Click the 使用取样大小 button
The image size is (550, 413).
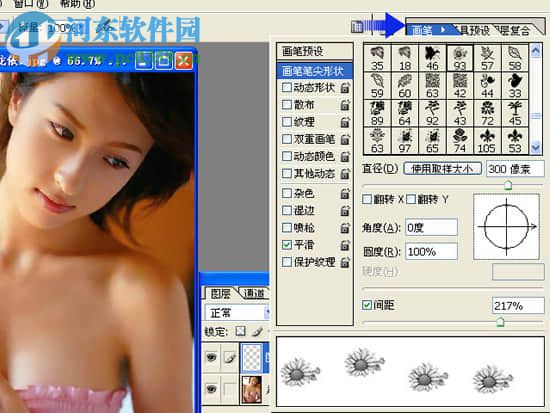coord(442,169)
